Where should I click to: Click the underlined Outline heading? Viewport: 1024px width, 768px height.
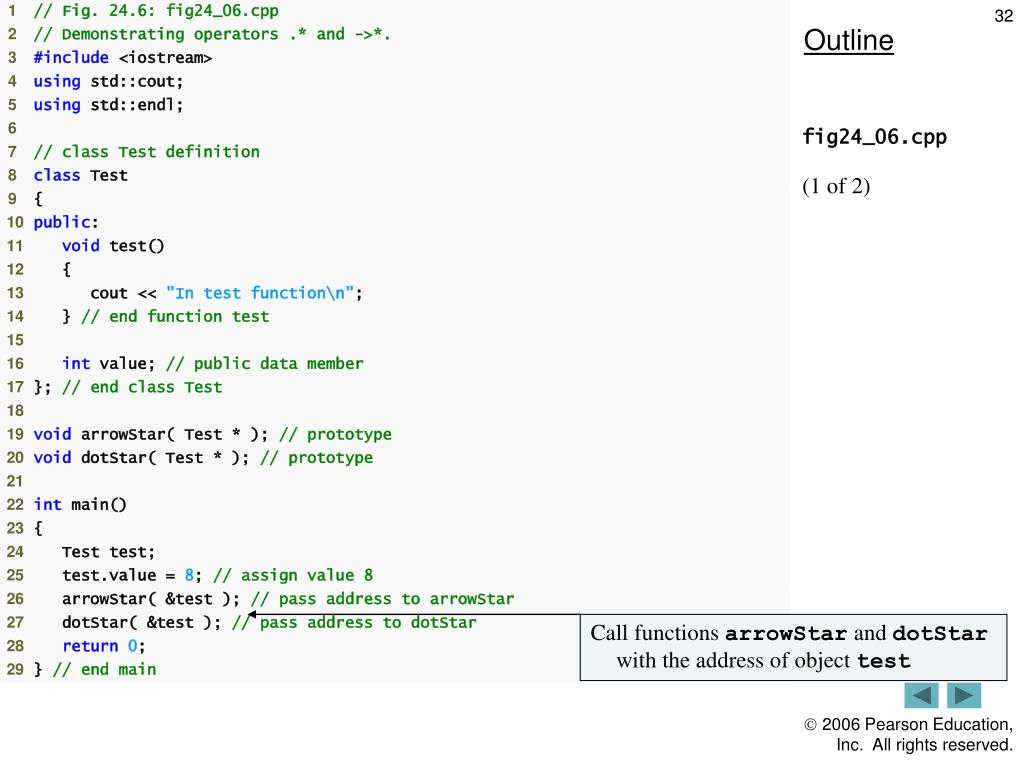point(848,40)
